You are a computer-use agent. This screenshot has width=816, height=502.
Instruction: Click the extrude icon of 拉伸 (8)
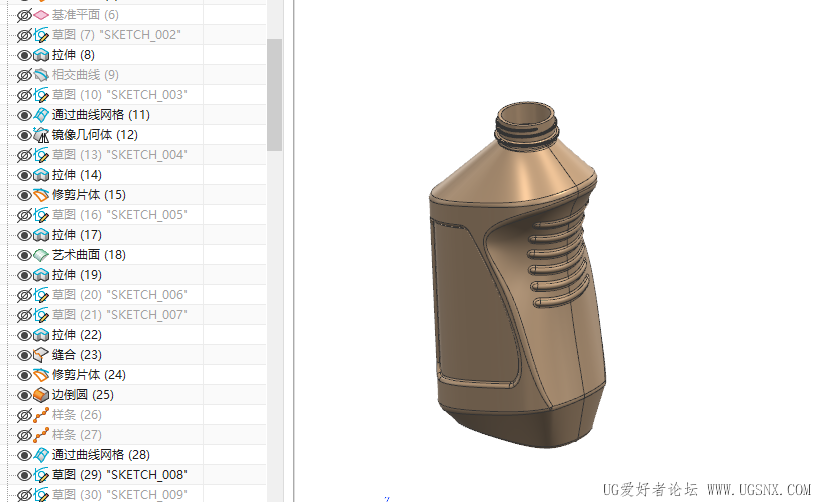pos(41,55)
